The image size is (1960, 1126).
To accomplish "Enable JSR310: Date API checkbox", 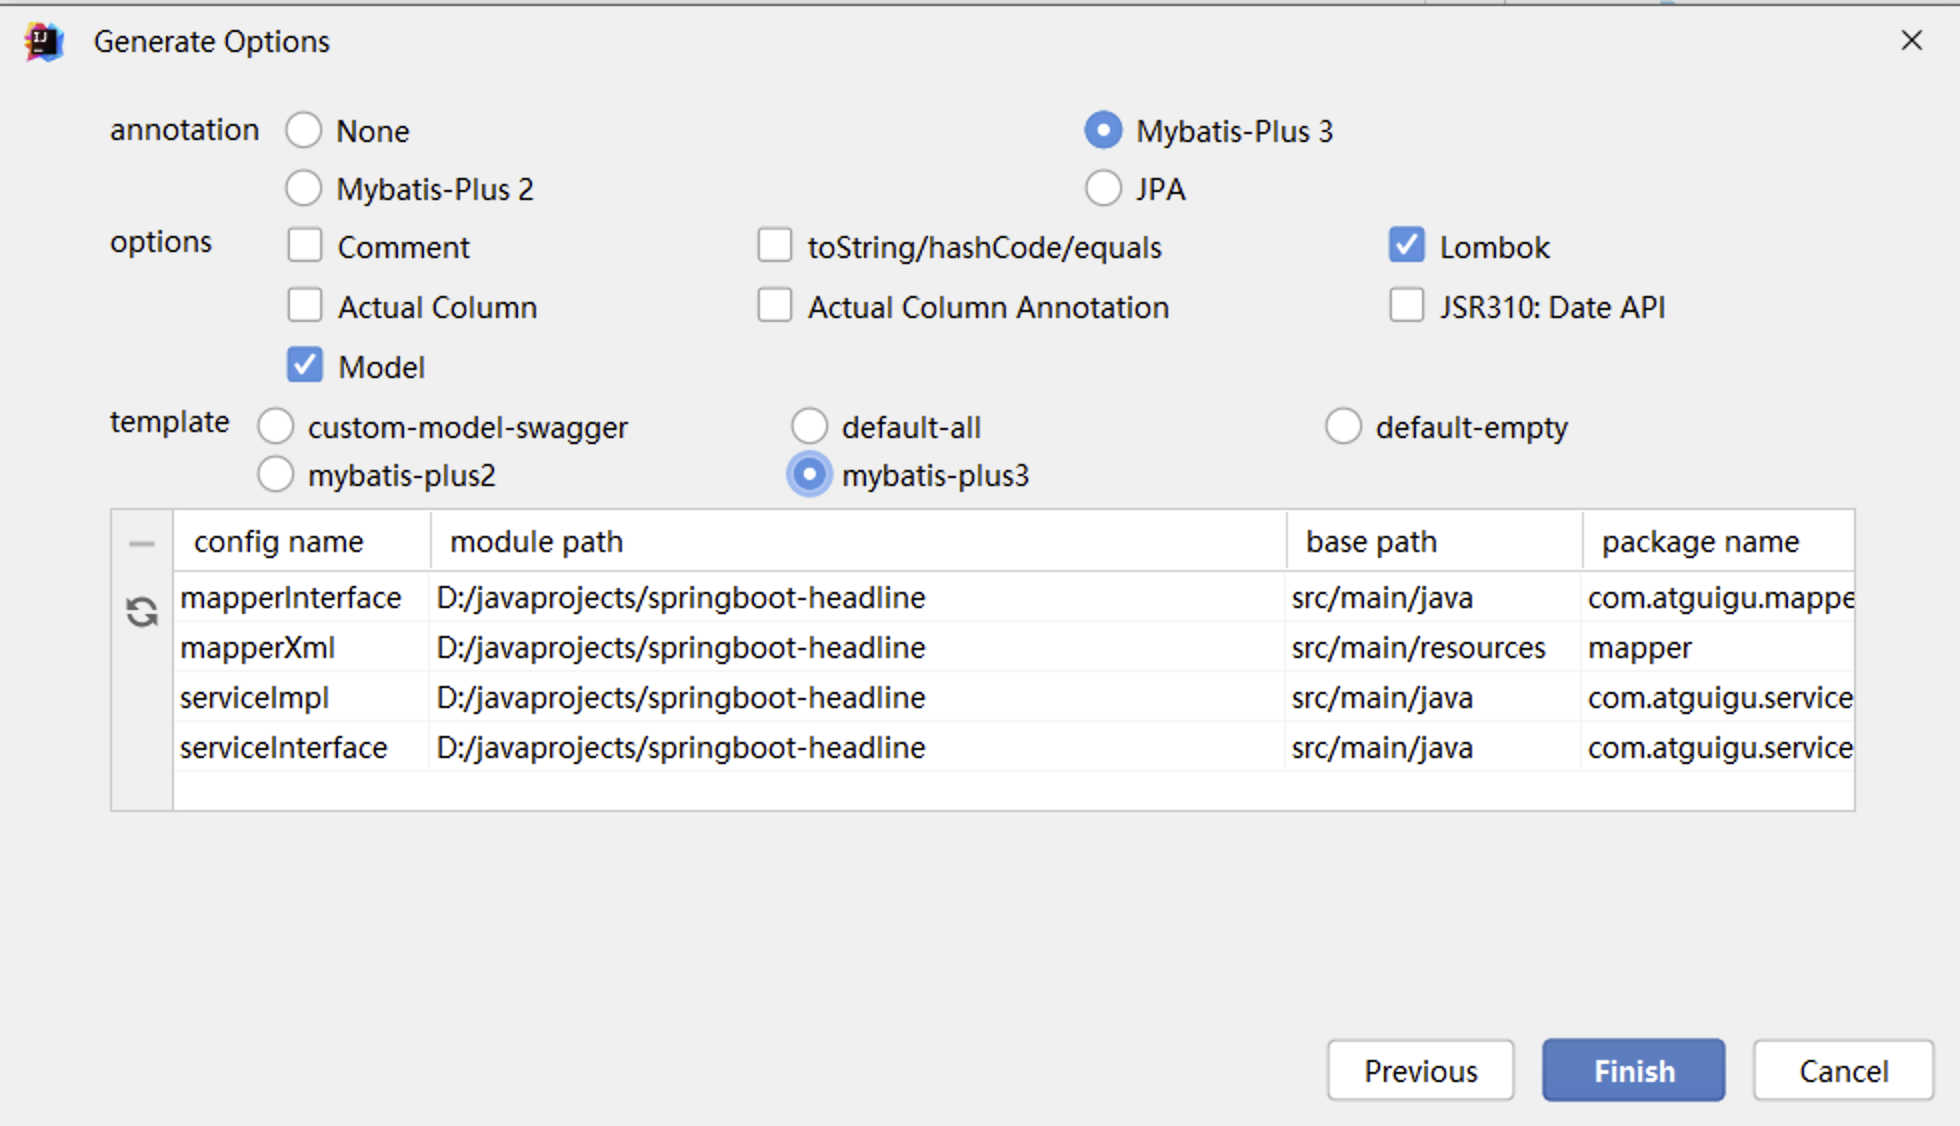I will (x=1406, y=306).
